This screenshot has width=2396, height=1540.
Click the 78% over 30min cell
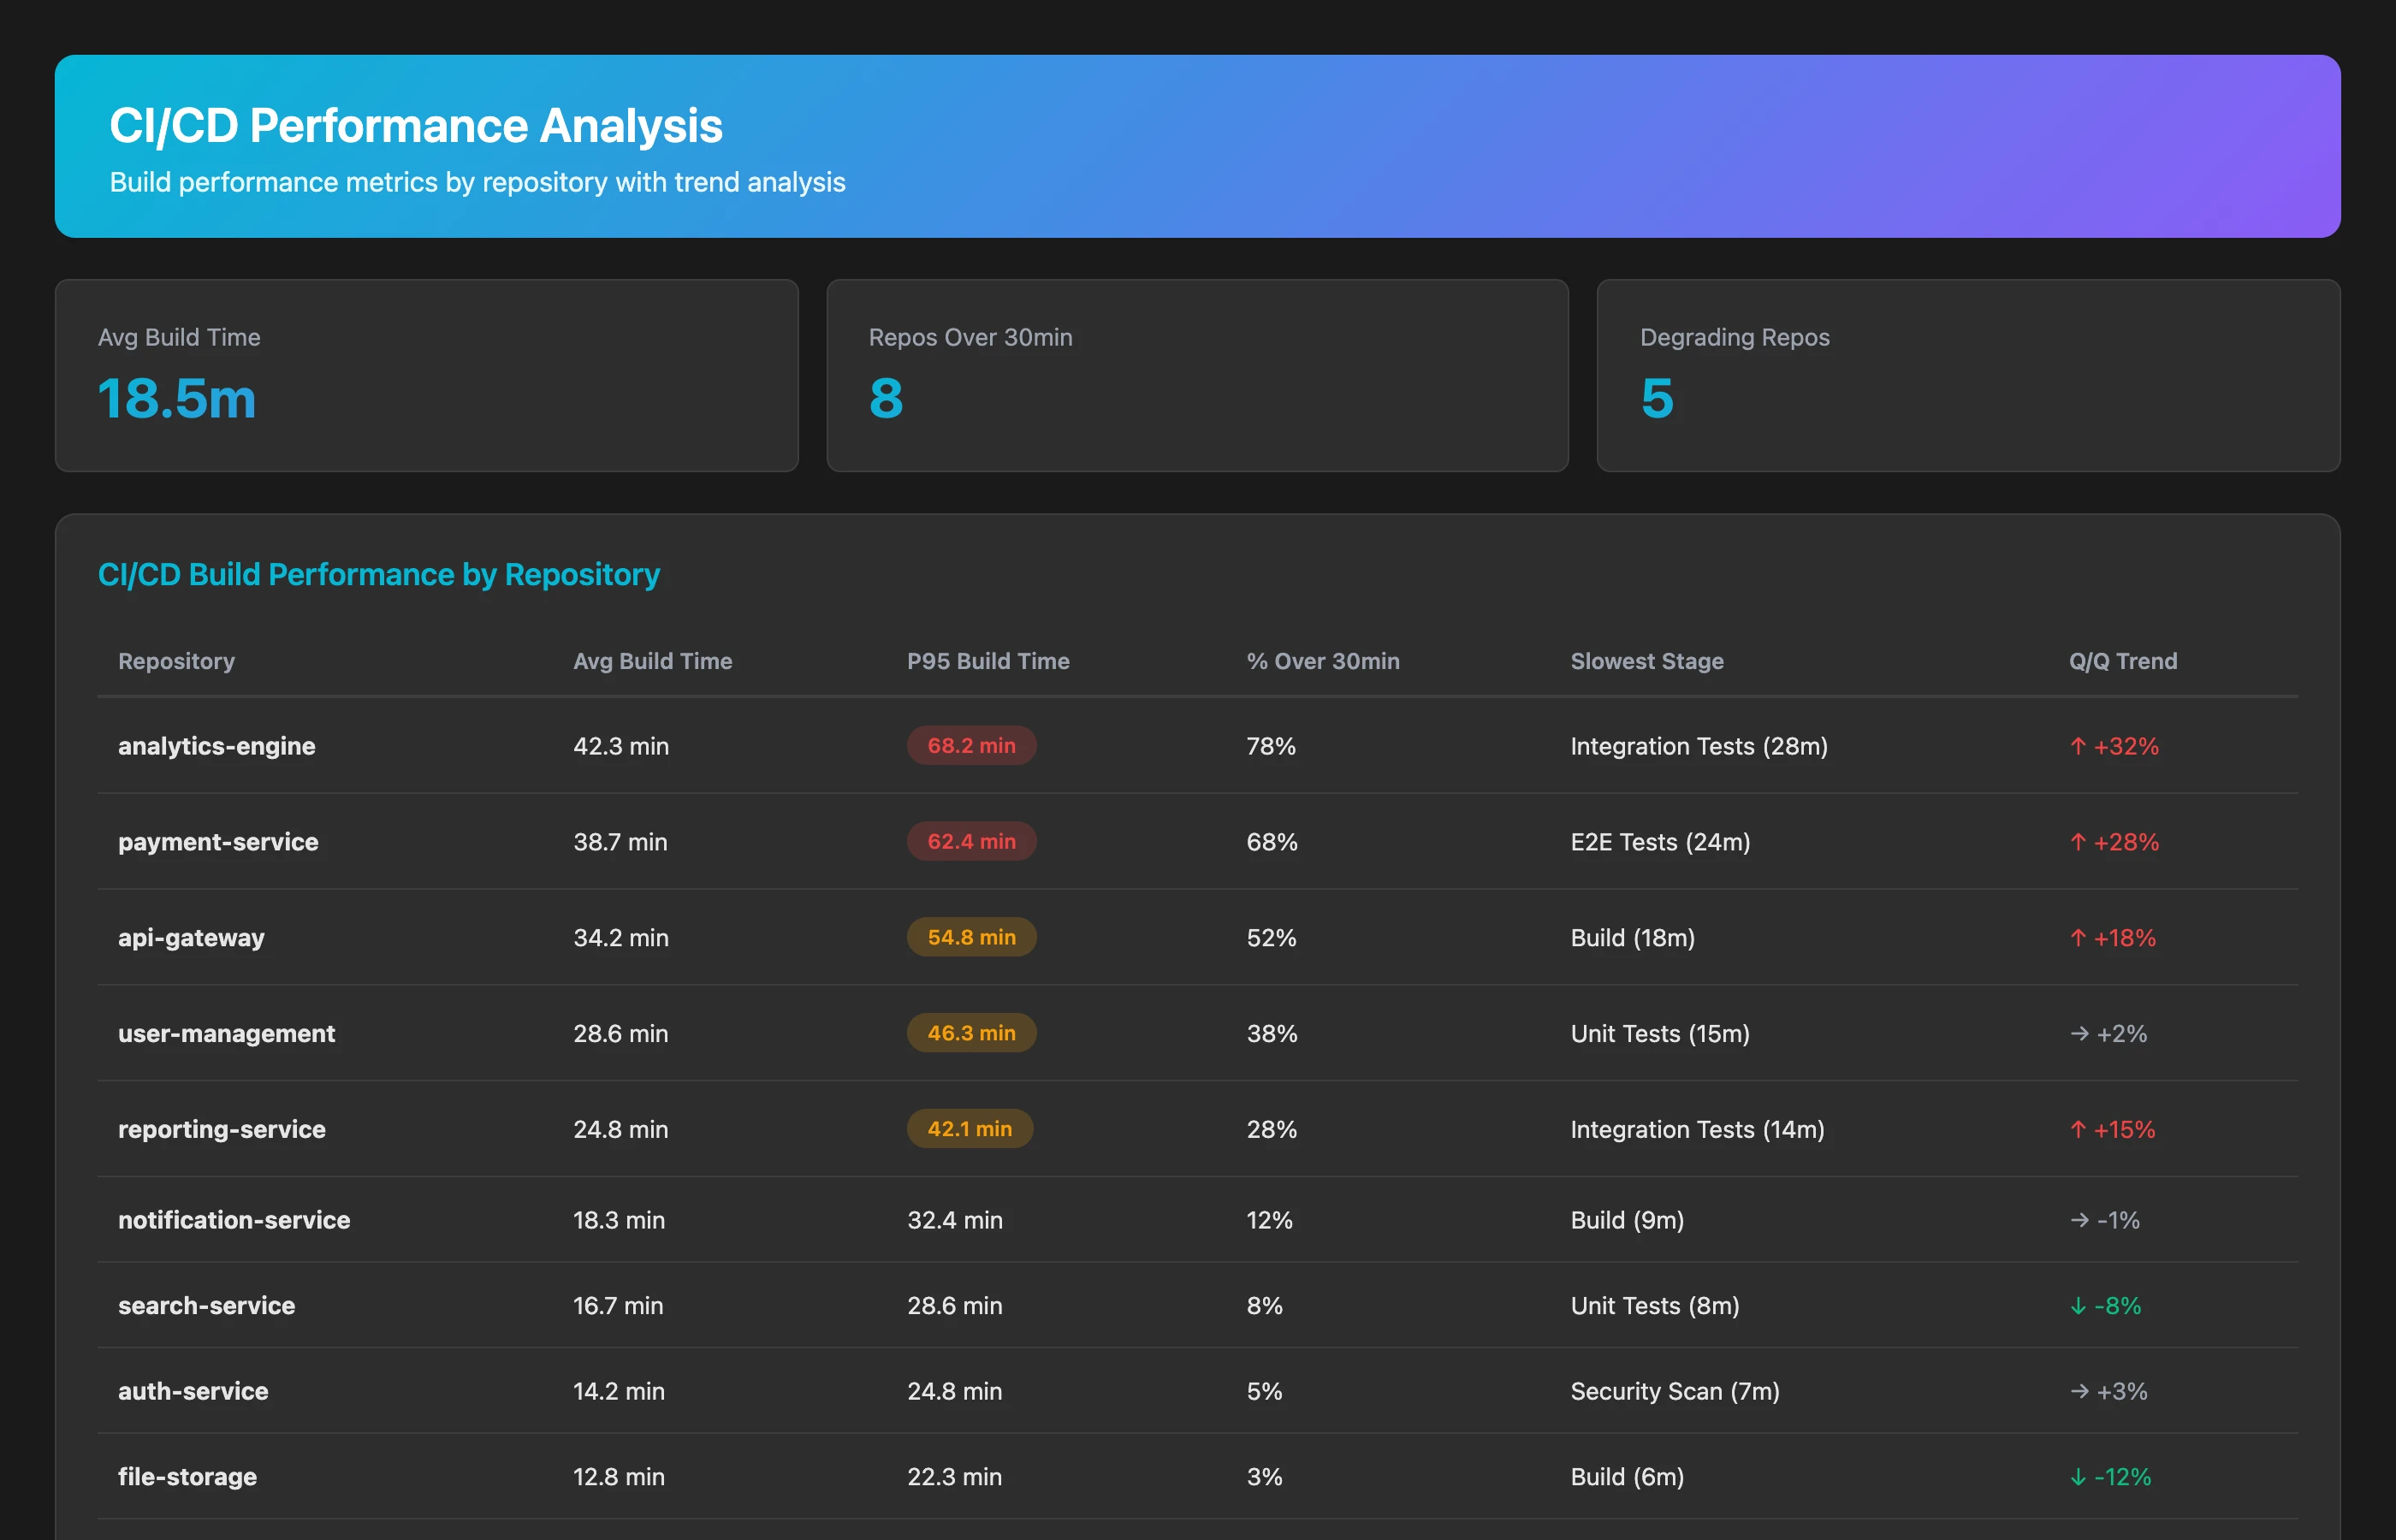point(1271,746)
